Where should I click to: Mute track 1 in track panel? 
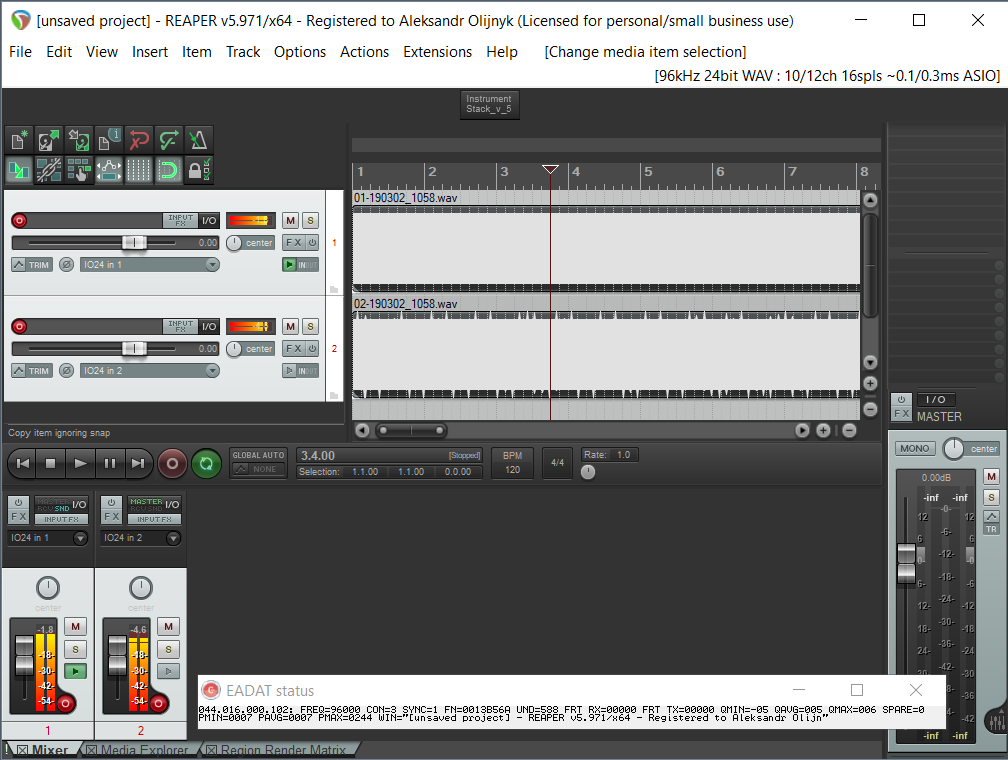(x=291, y=221)
